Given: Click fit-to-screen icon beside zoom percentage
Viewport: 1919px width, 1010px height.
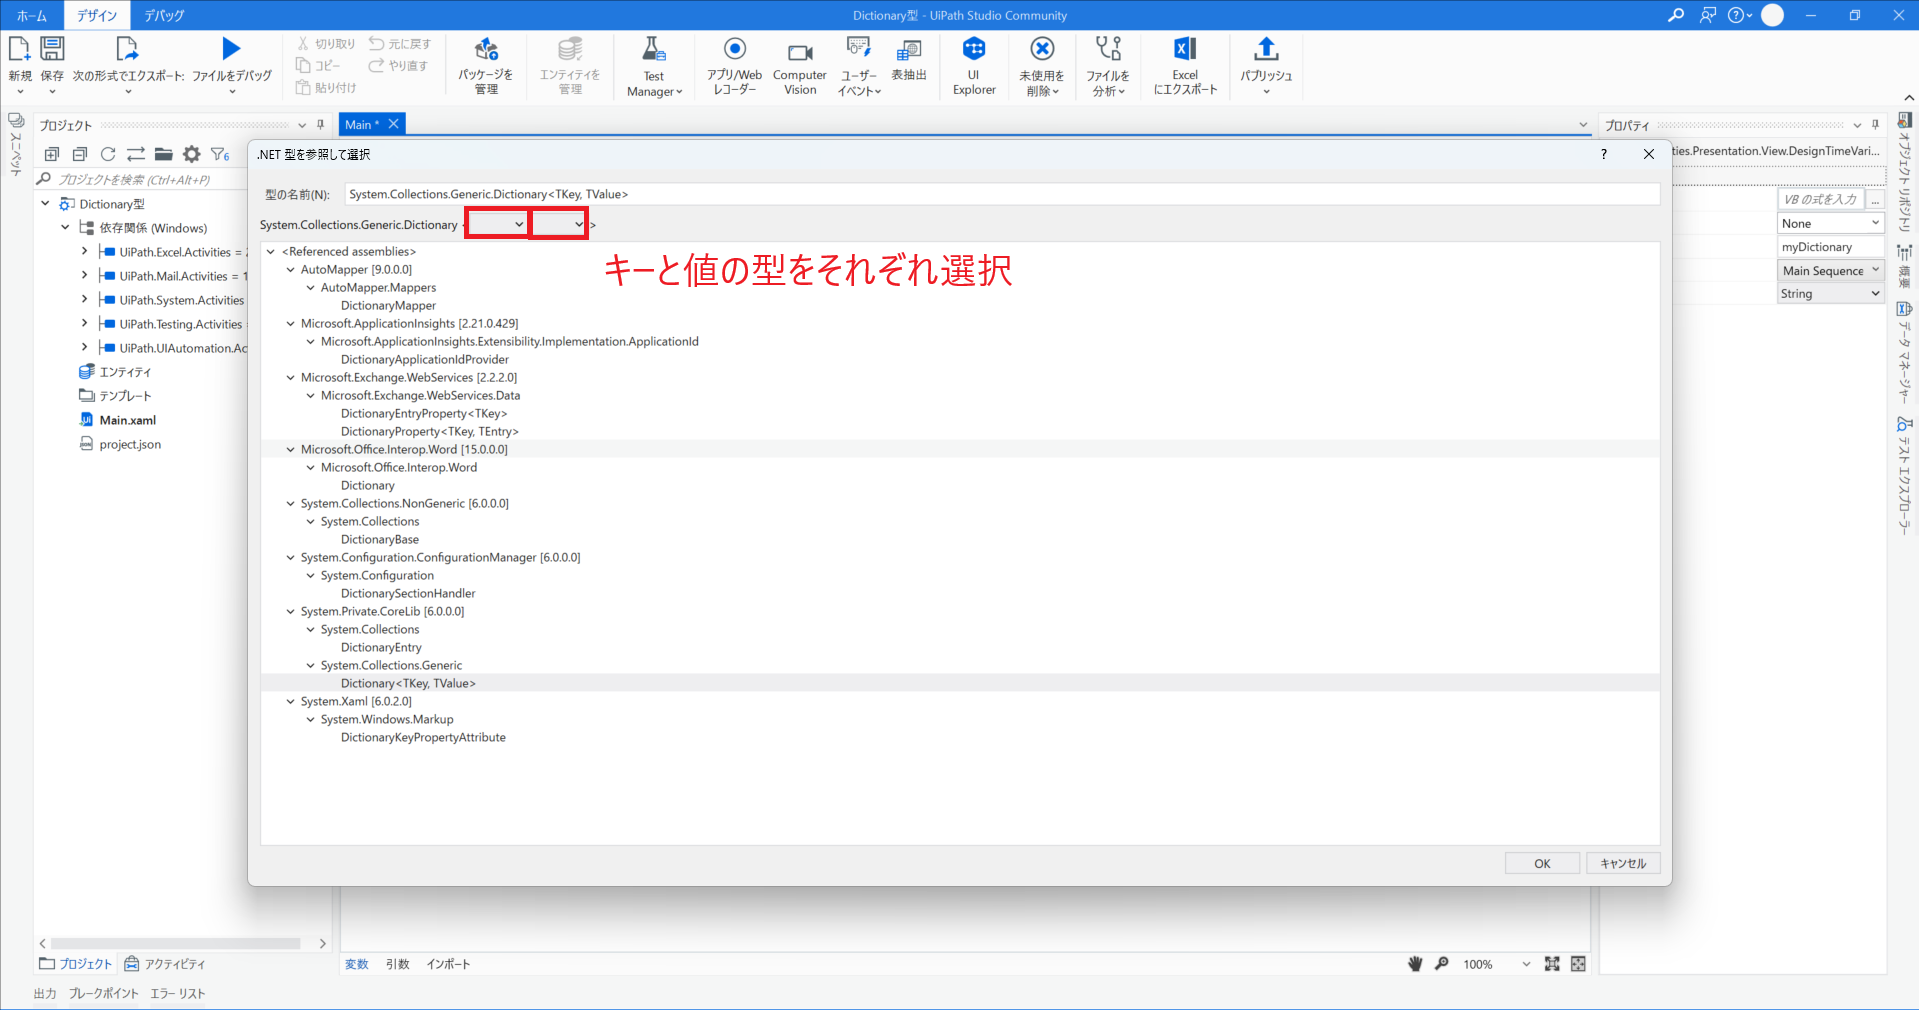Looking at the screenshot, I should point(1552,964).
